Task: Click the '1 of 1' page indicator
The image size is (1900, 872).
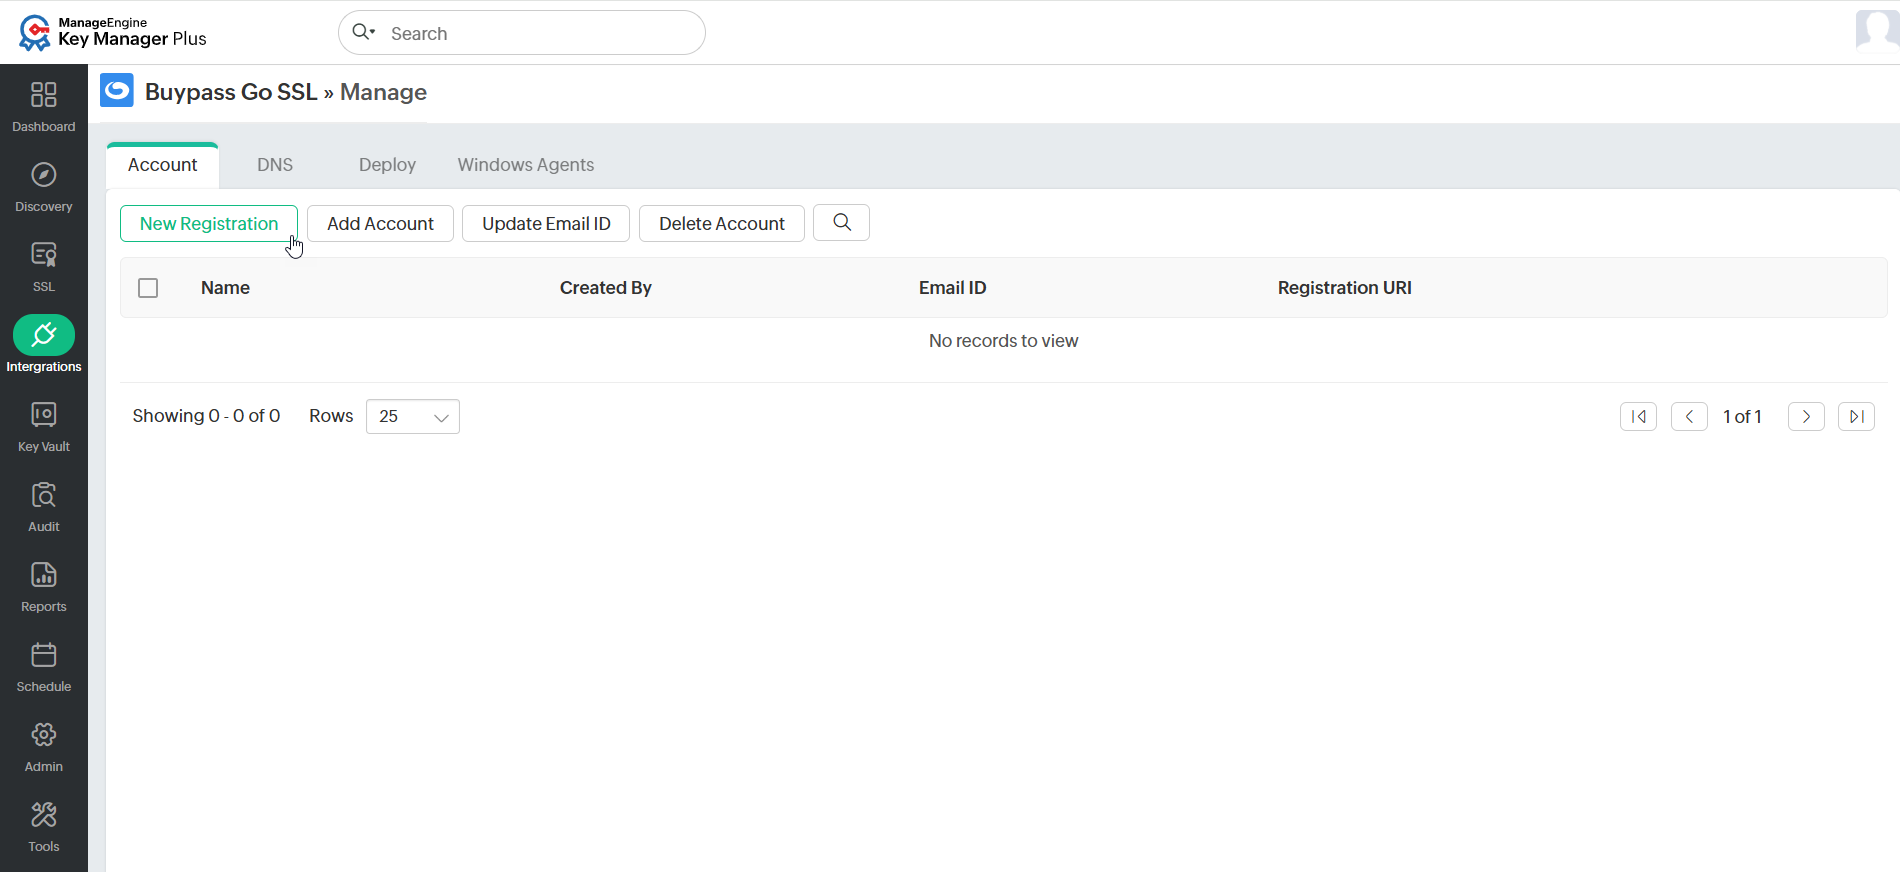Action: coord(1742,416)
